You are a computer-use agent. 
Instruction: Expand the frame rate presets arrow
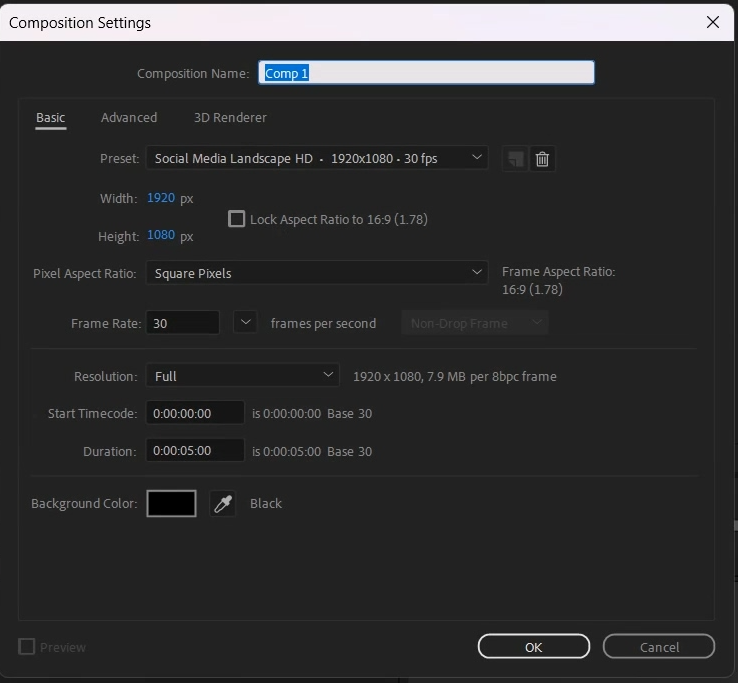click(245, 322)
